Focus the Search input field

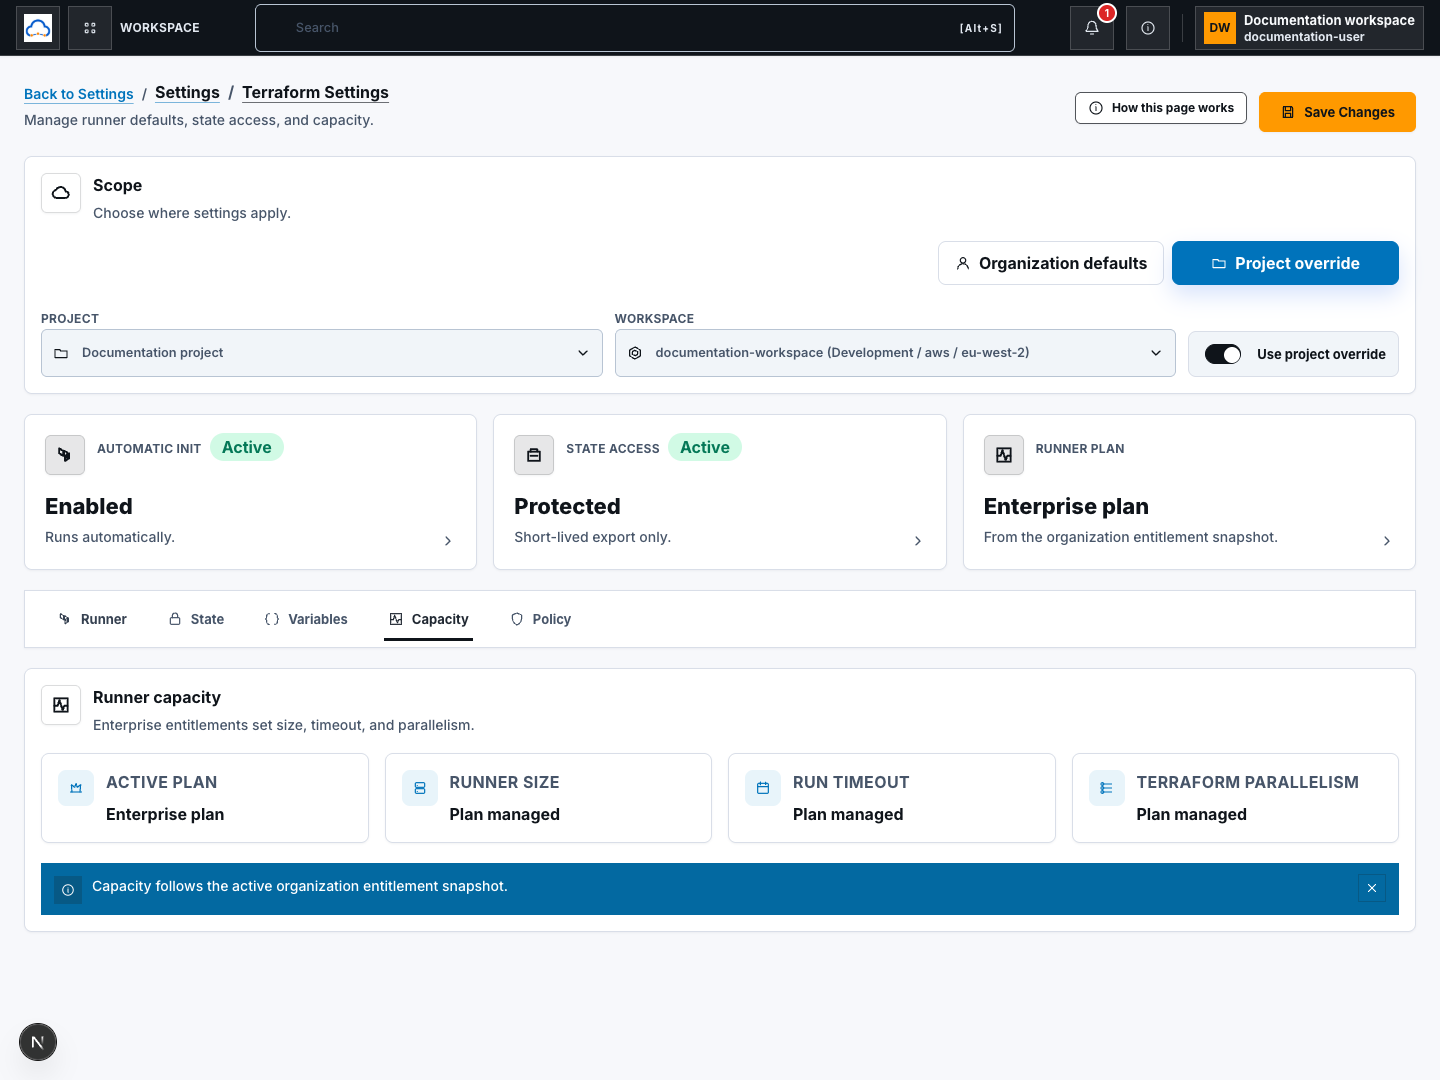[x=635, y=28]
